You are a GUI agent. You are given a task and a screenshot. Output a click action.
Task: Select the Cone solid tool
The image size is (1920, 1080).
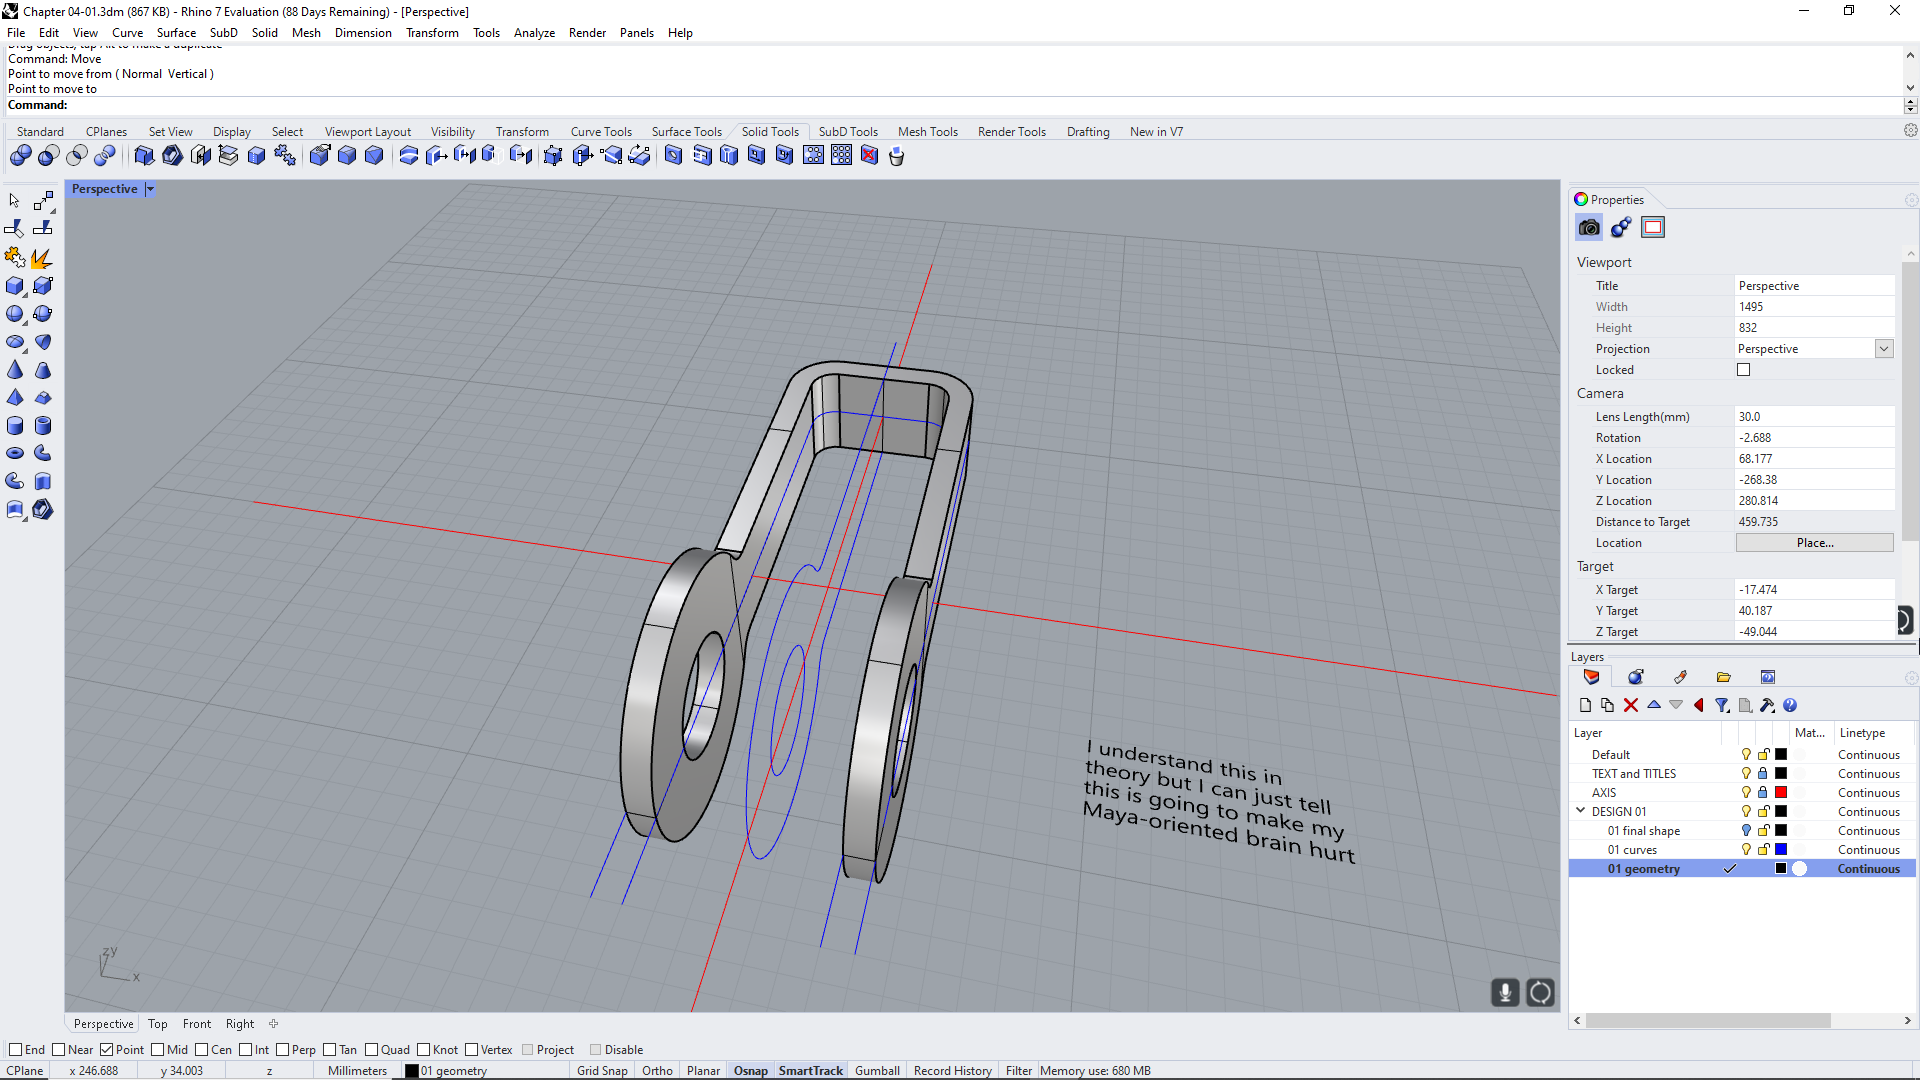(15, 370)
